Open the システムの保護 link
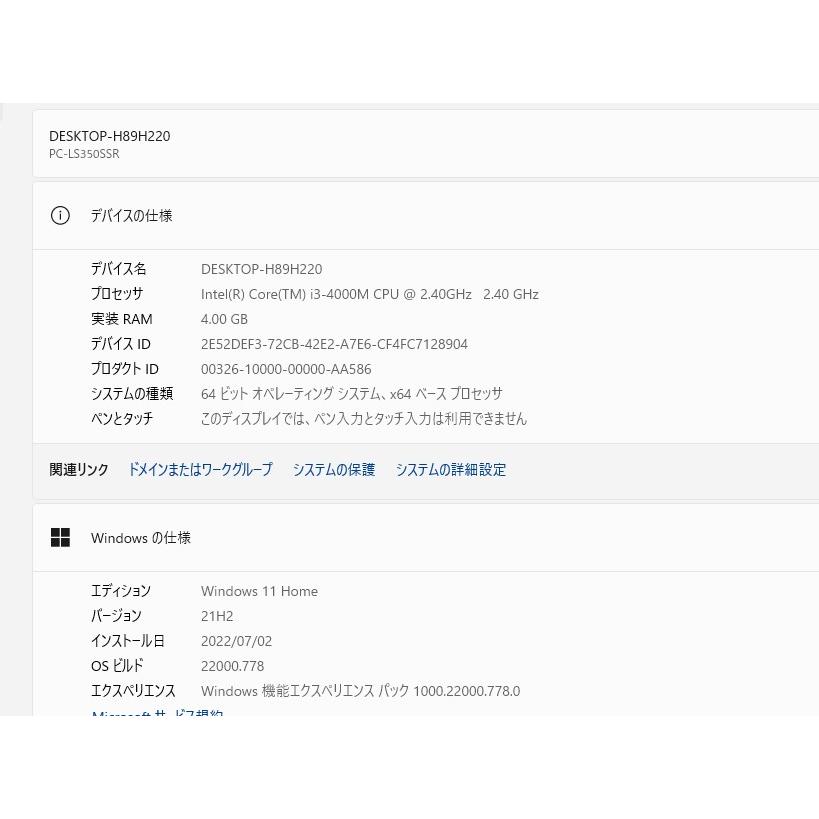Screen dimensions: 819x819 334,470
